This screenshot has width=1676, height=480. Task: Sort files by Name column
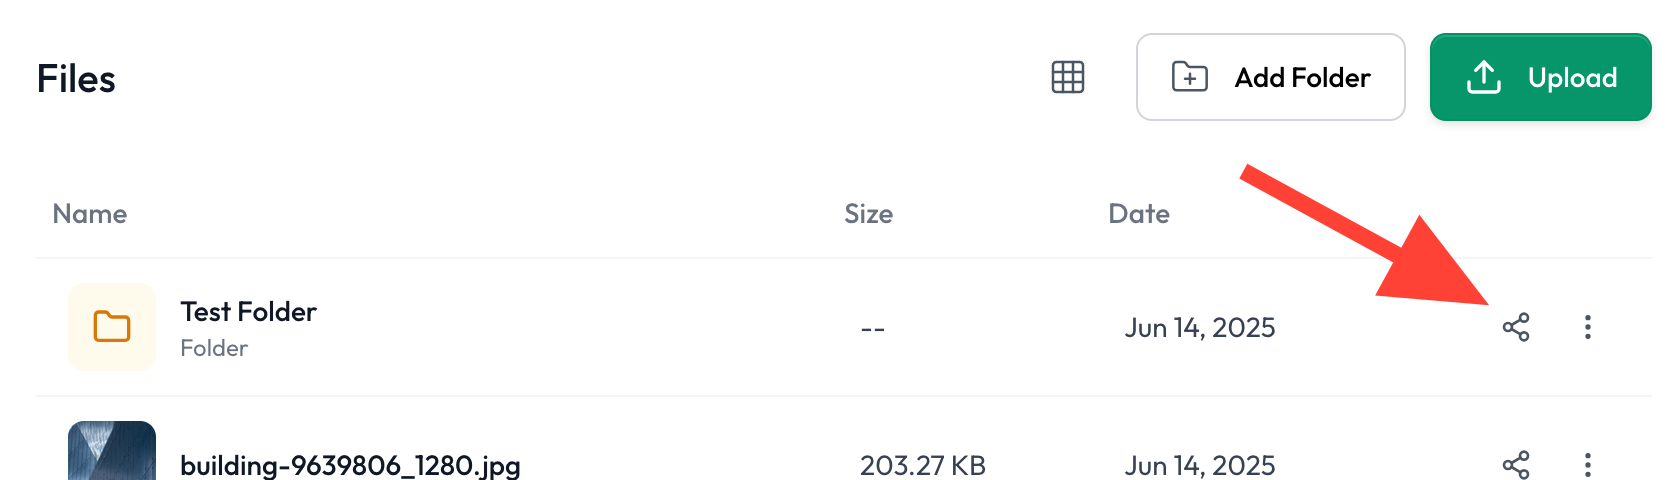(x=90, y=214)
